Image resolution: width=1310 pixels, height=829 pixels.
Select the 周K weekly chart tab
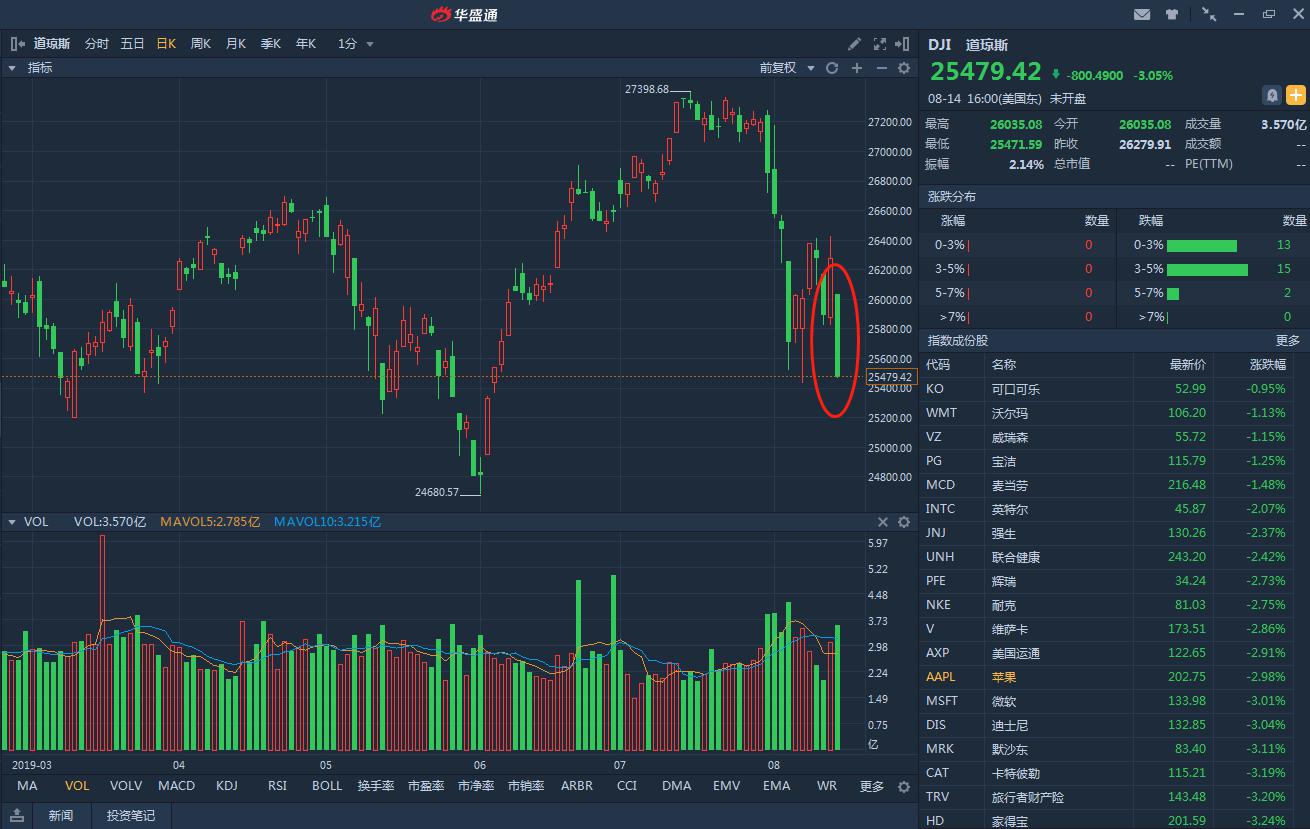(x=200, y=44)
